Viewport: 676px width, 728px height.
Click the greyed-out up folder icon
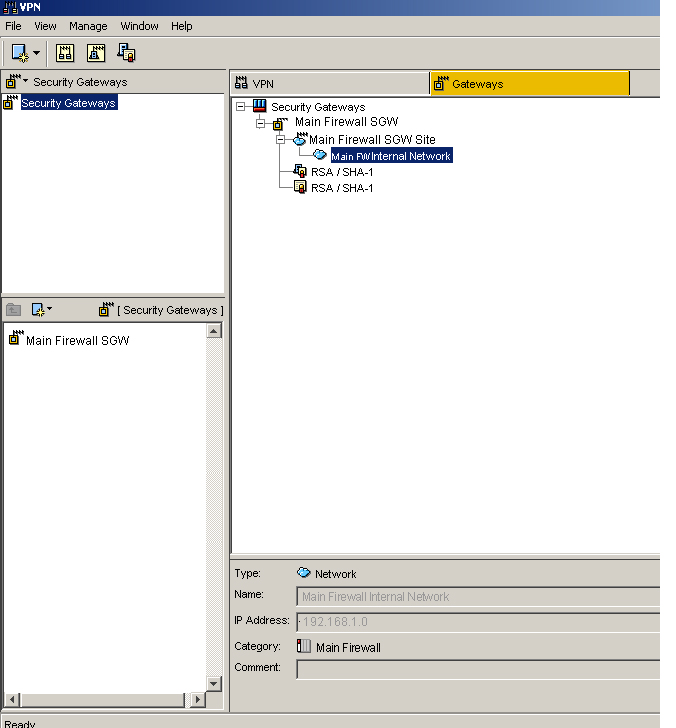click(14, 310)
